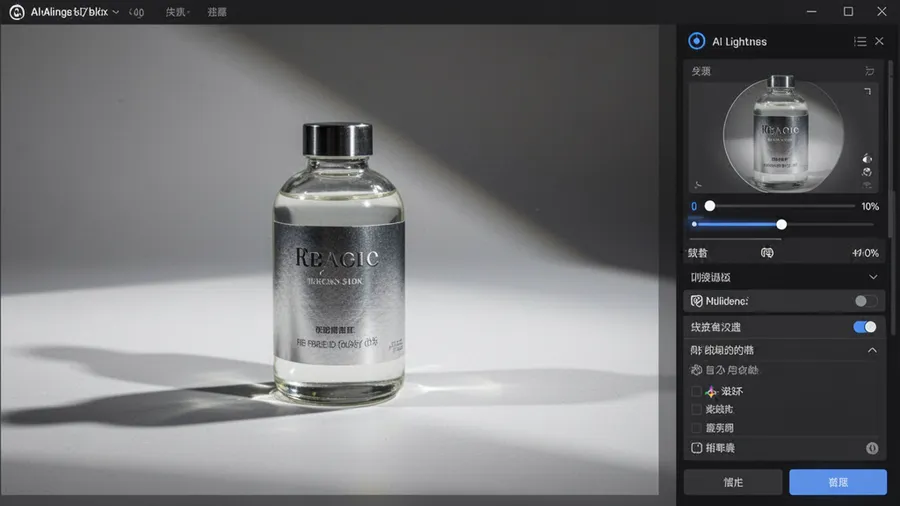The height and width of the screenshot is (506, 900).
Task: Click the panel's vertical scrollbar
Action: pyautogui.click(x=891, y=149)
